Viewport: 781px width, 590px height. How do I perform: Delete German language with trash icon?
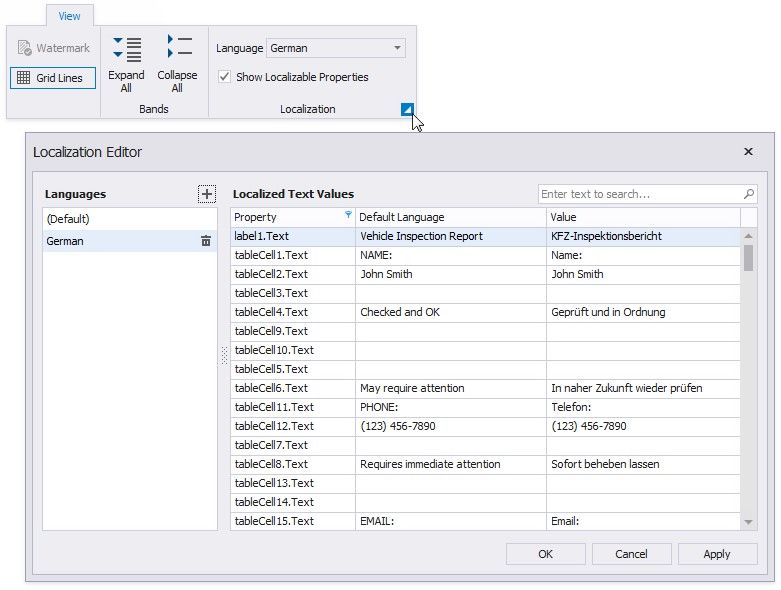click(206, 241)
